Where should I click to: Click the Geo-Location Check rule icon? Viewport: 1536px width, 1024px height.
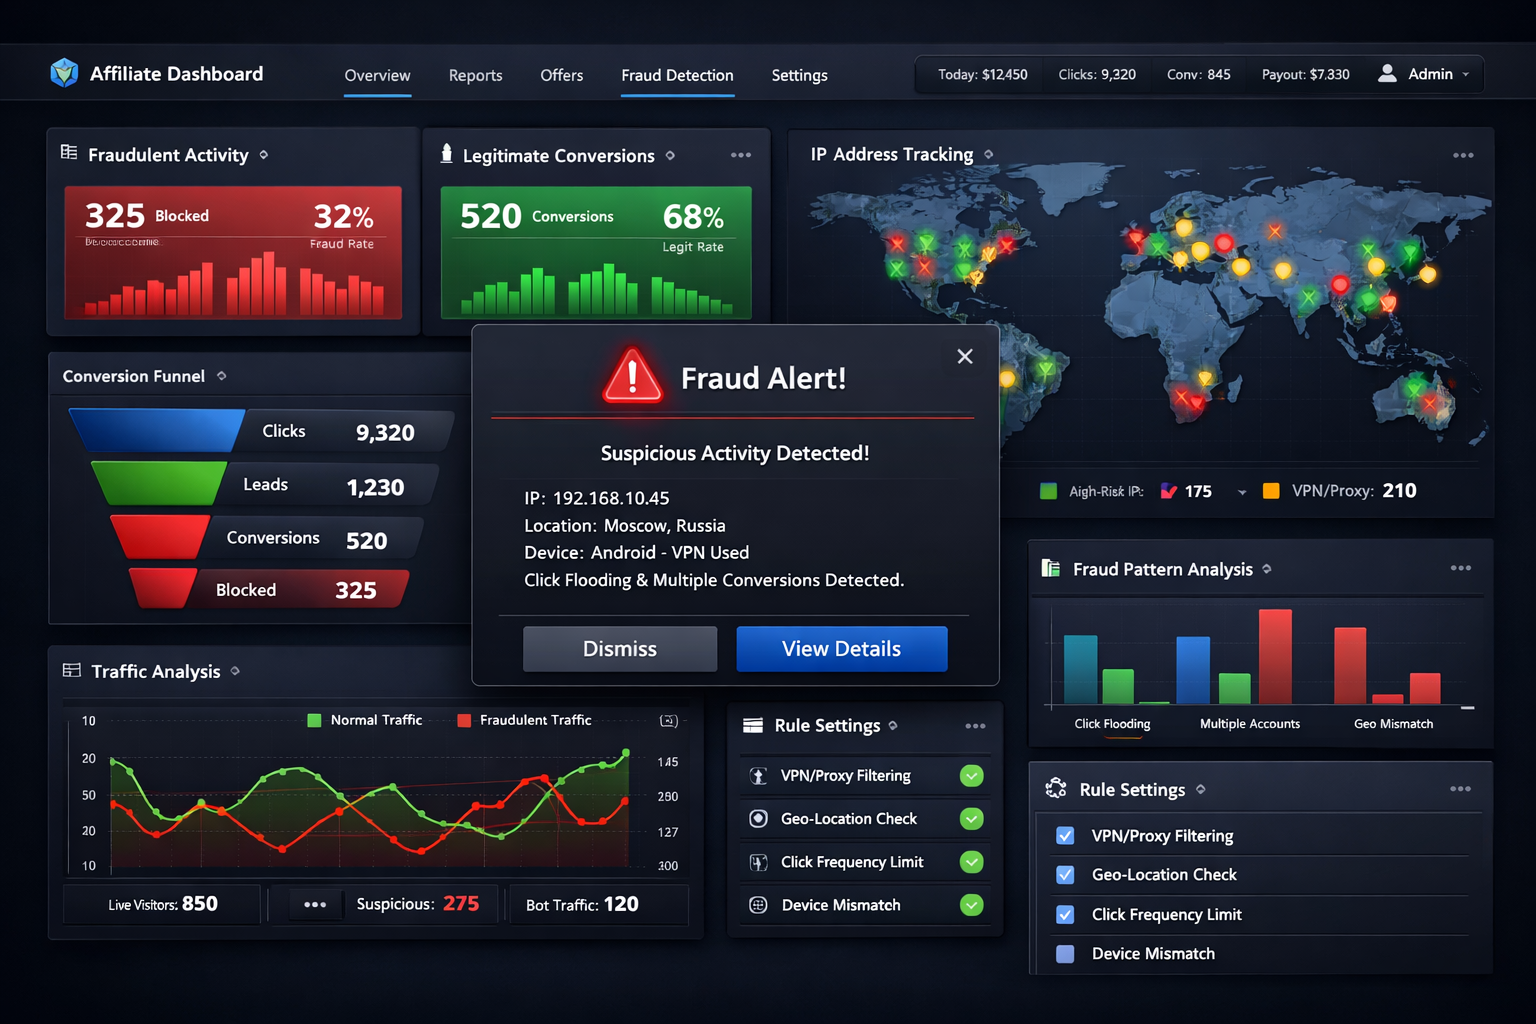tap(758, 818)
